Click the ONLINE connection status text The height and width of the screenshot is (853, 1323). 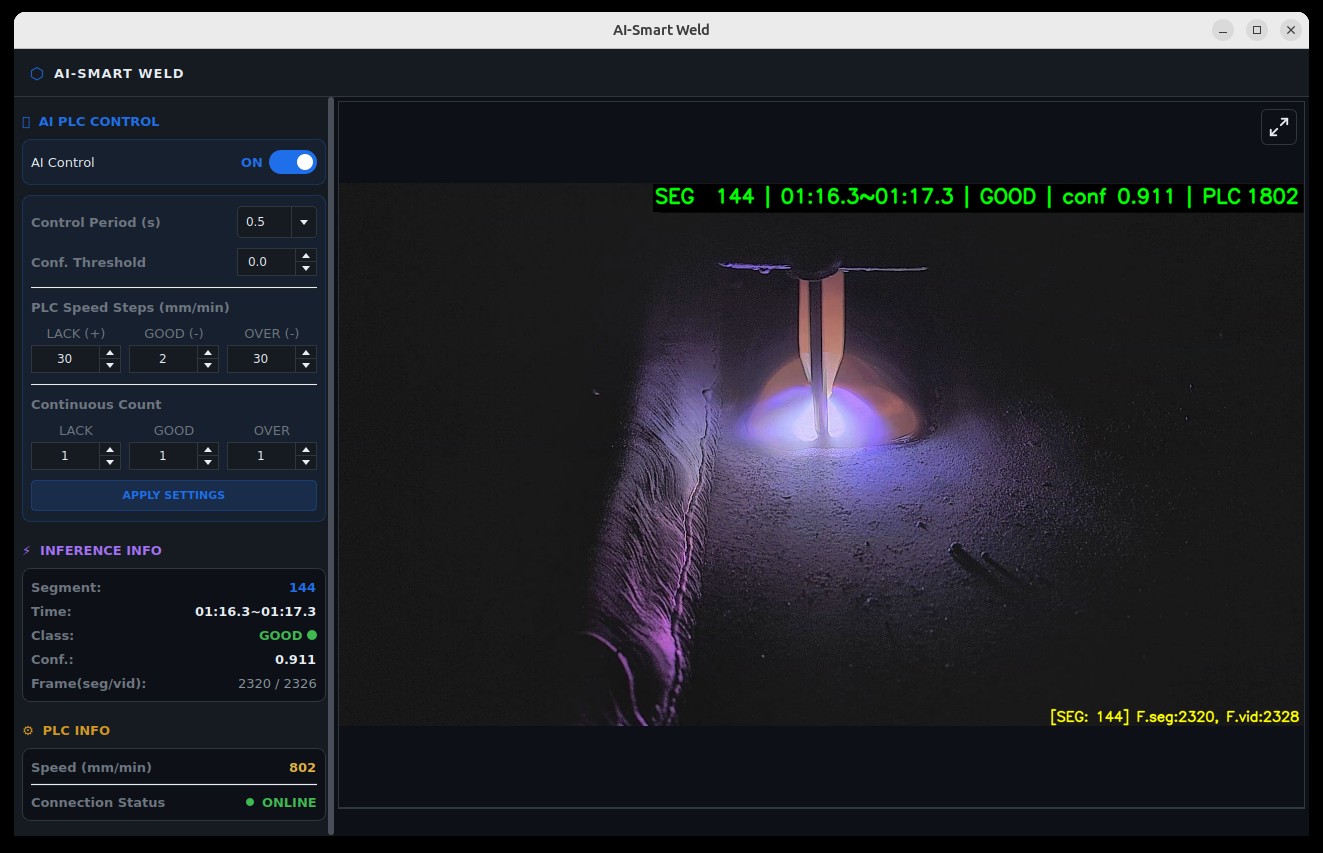coord(289,802)
